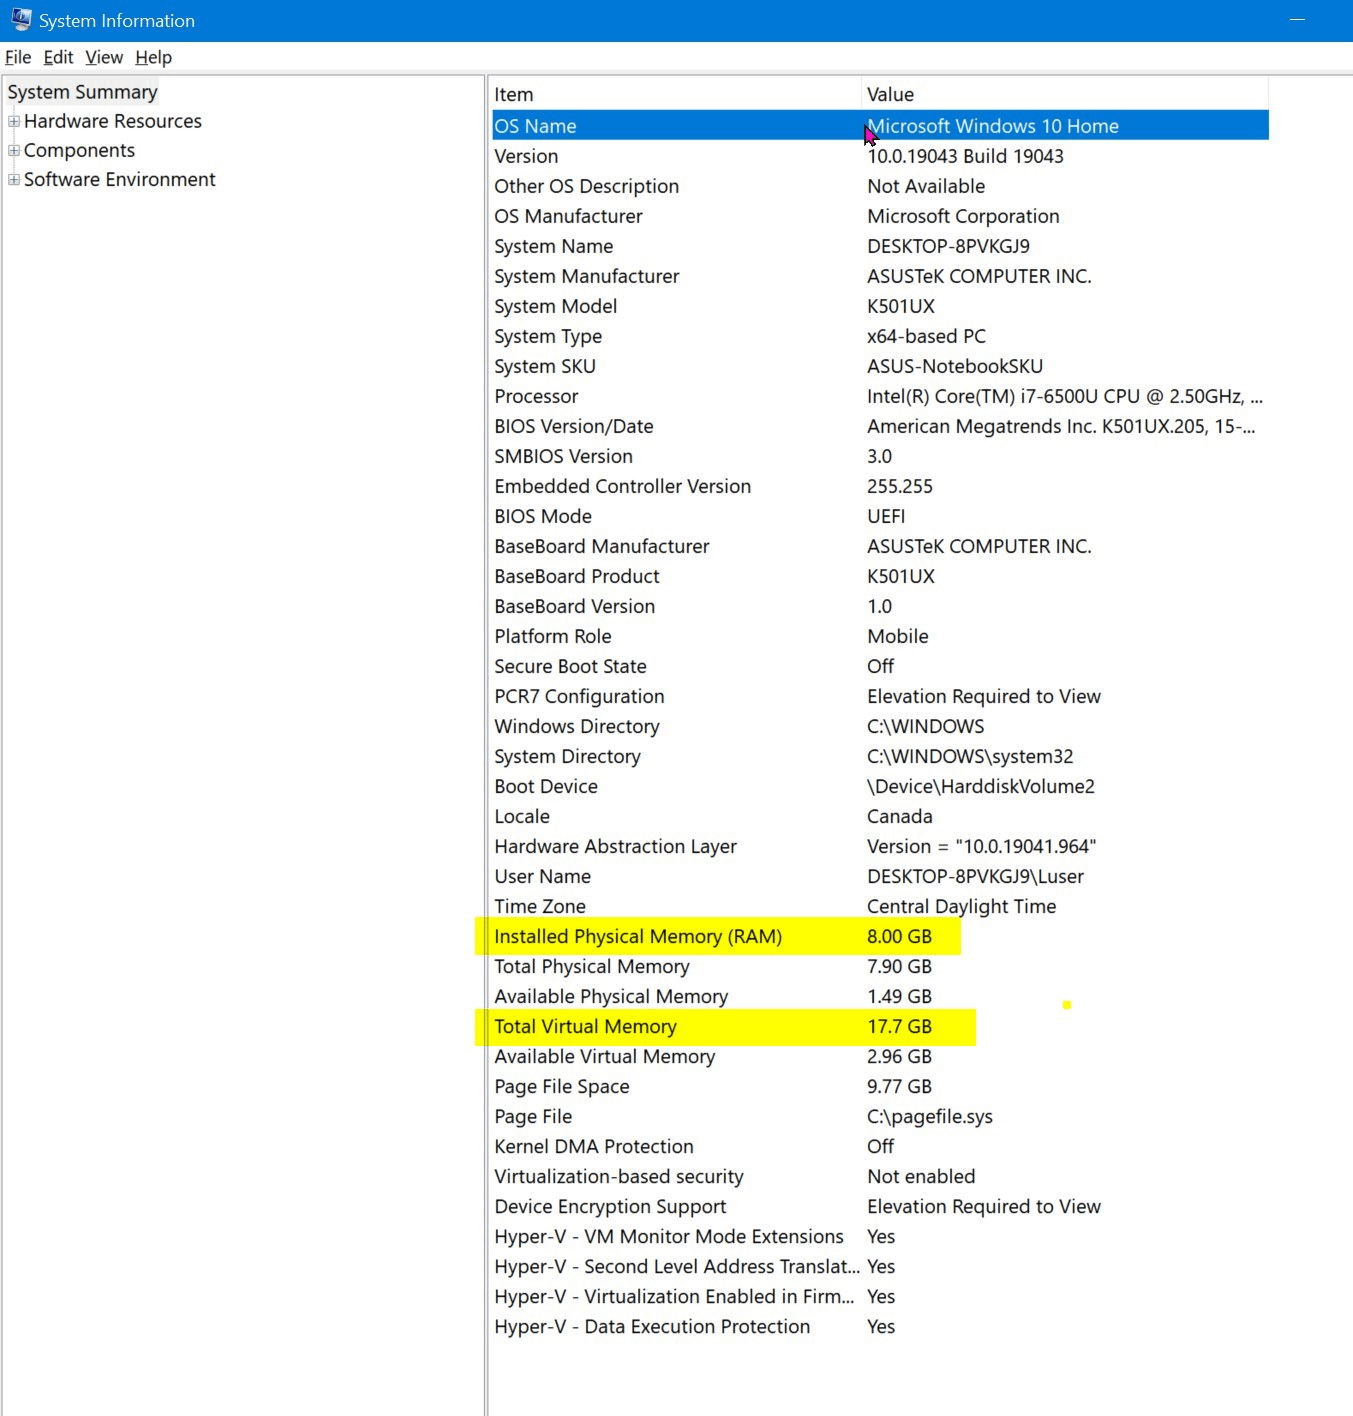Select Boot Device row
This screenshot has height=1416, width=1353.
(880, 786)
